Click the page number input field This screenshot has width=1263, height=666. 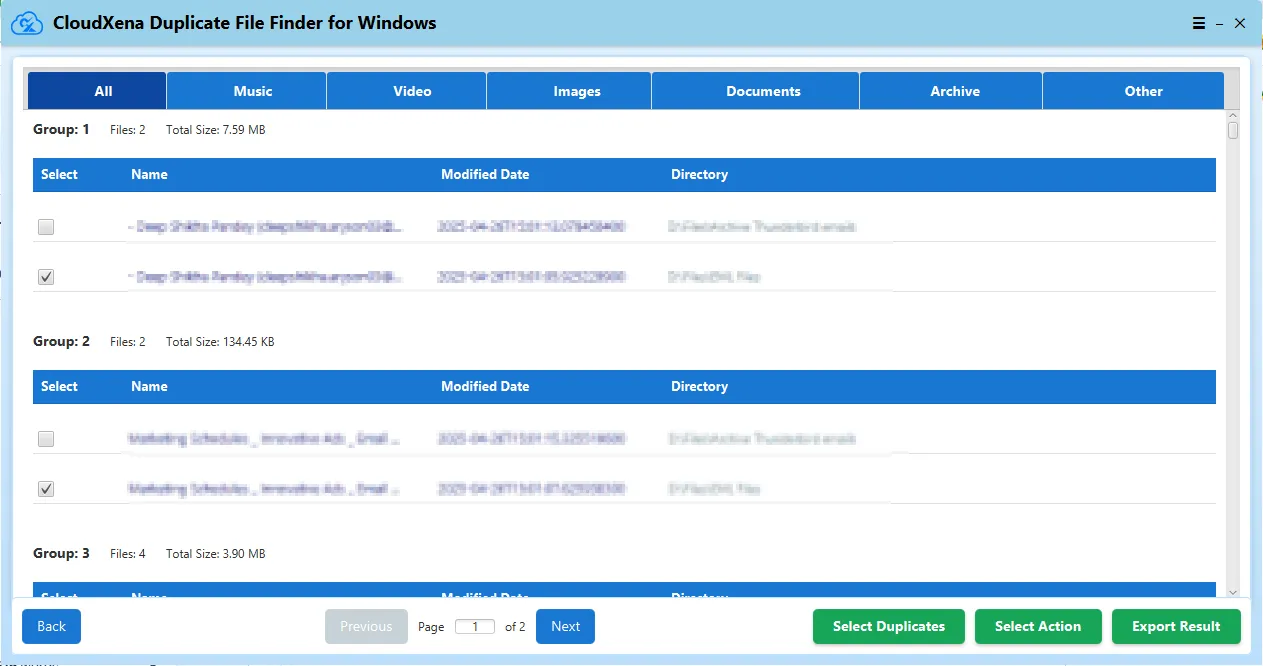coord(475,627)
